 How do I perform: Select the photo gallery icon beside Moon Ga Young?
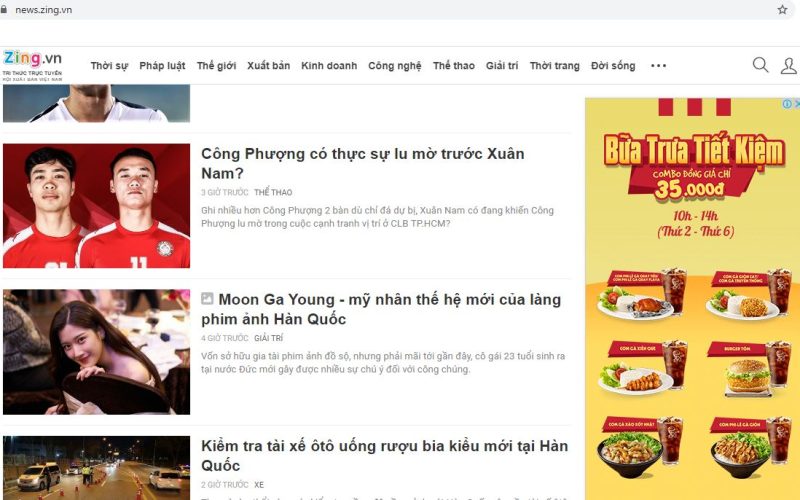[207, 298]
